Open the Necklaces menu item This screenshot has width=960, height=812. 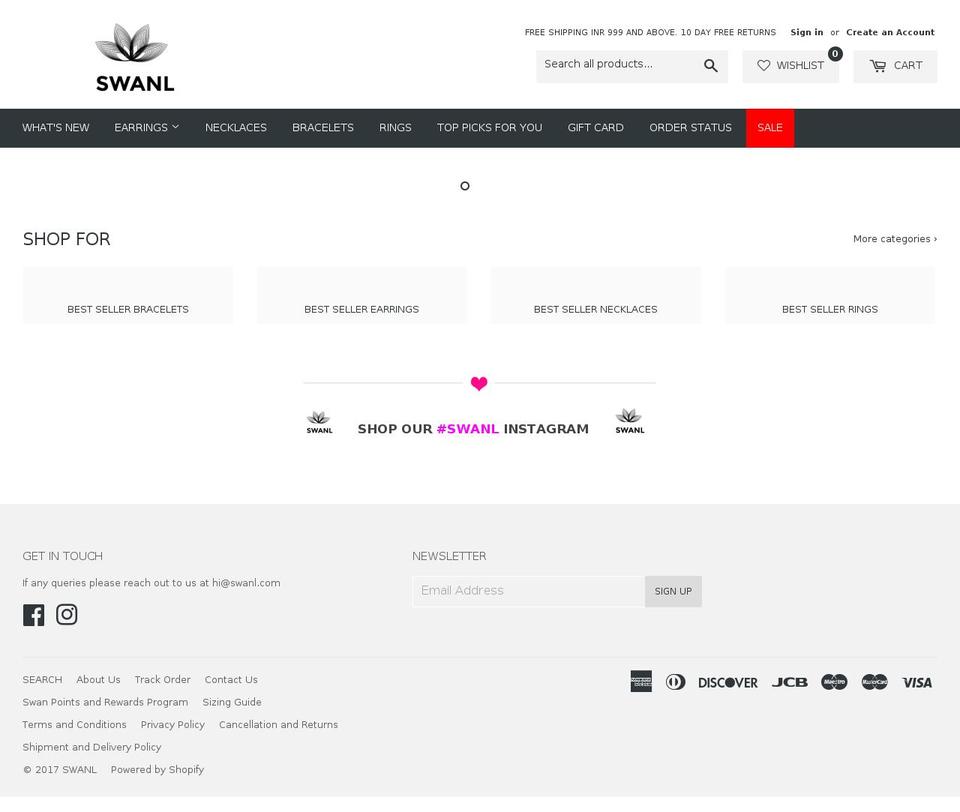[236, 127]
